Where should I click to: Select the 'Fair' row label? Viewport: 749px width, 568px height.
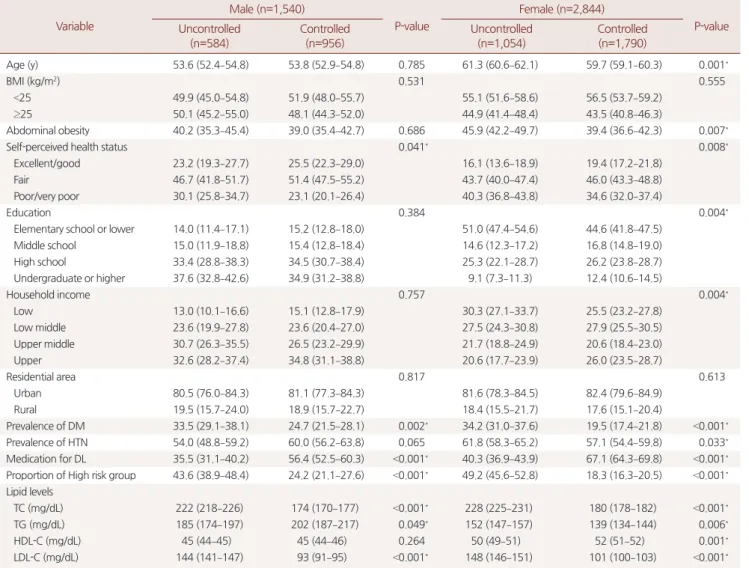(x=21, y=180)
